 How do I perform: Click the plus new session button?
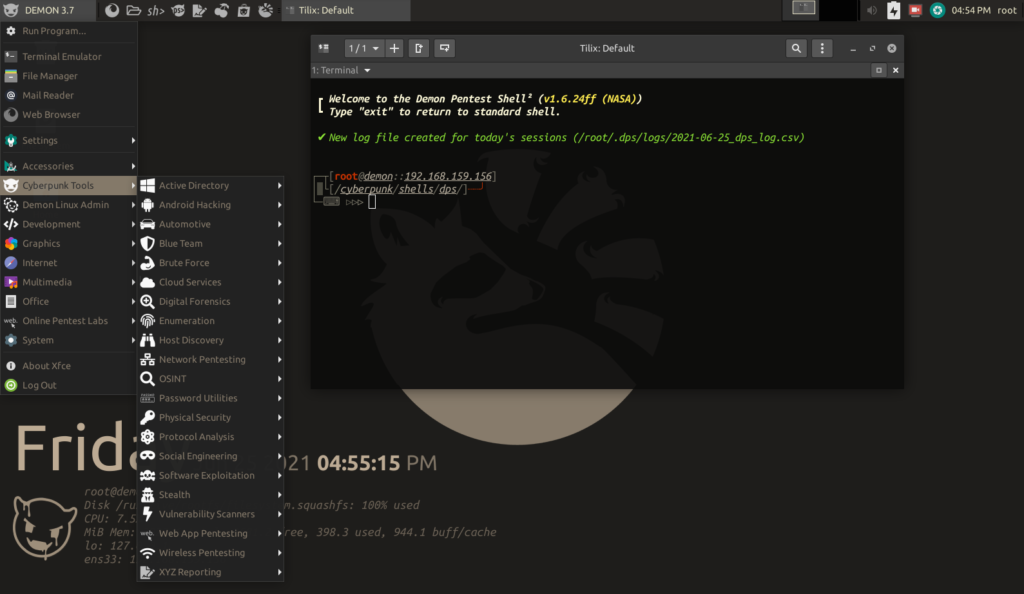[394, 48]
